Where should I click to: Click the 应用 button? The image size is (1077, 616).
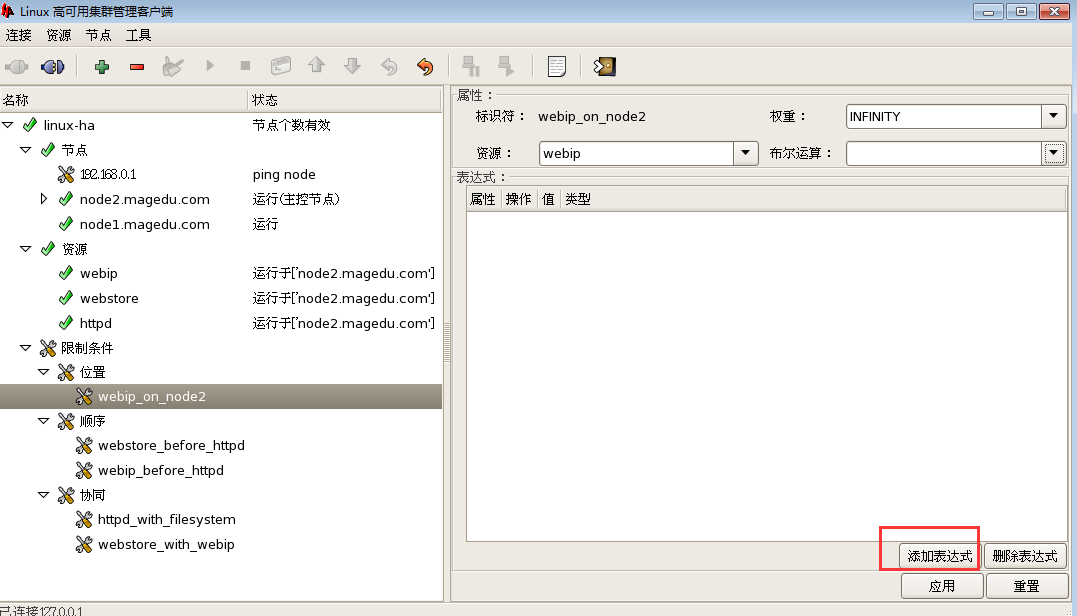pos(942,586)
